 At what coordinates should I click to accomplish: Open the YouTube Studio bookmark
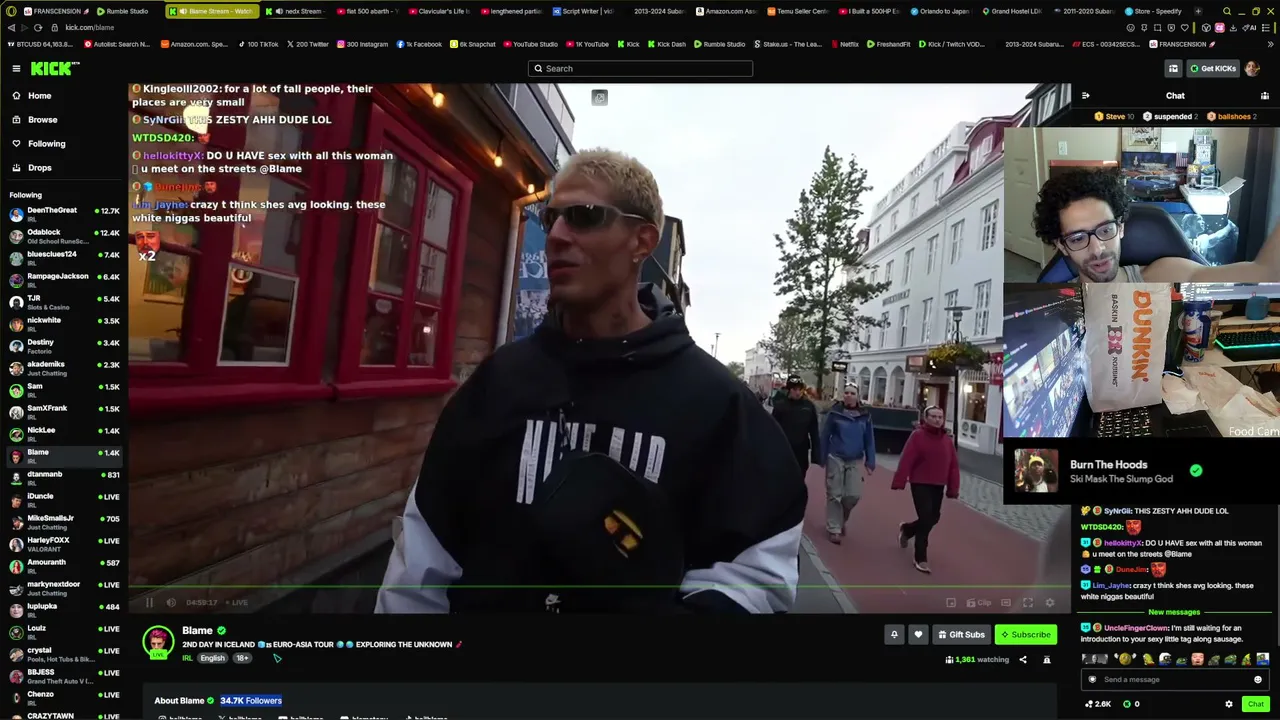pos(531,44)
